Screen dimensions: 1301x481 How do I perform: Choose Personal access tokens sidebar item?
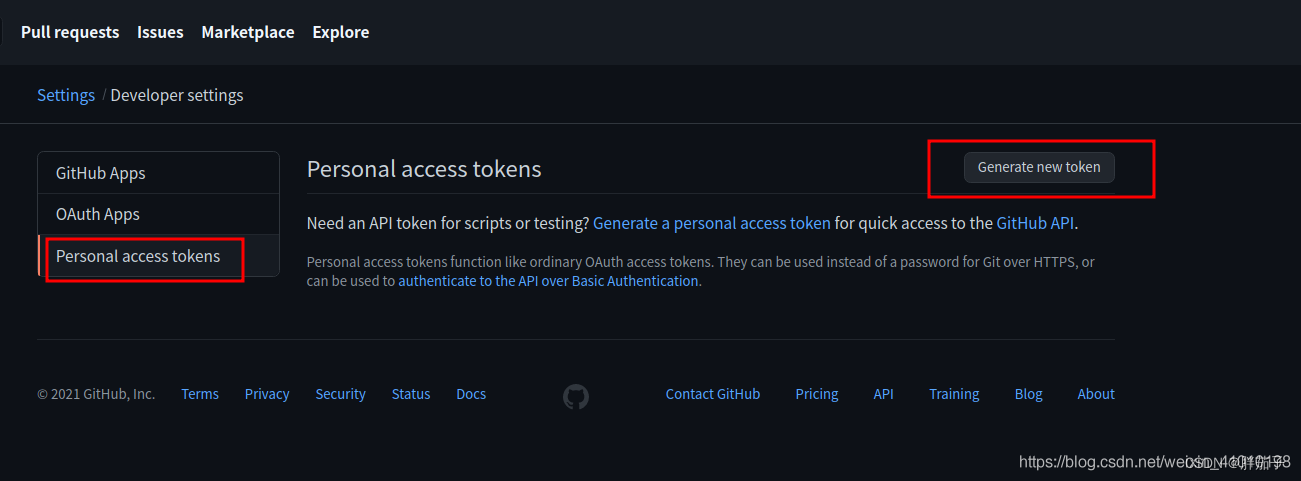[138, 256]
